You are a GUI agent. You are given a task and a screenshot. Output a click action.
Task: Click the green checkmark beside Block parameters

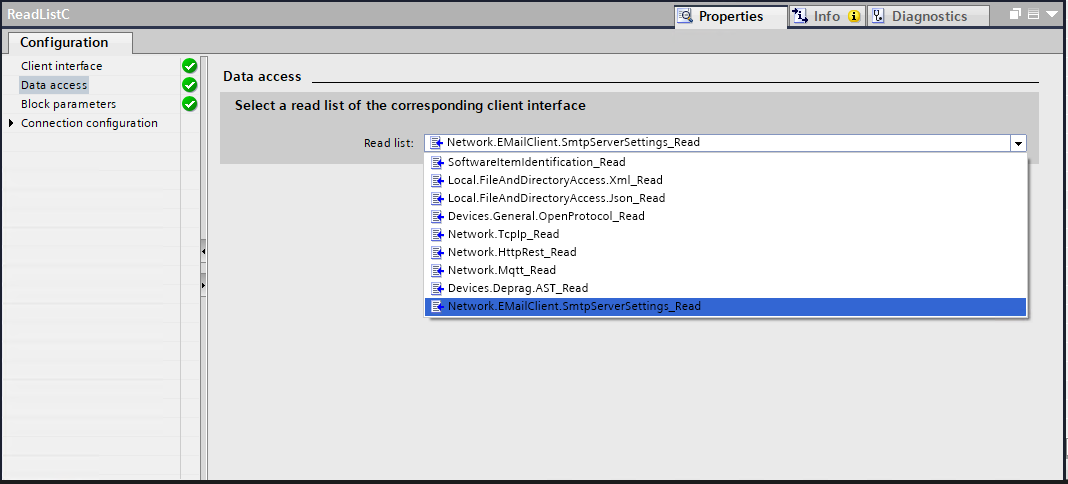coord(189,104)
